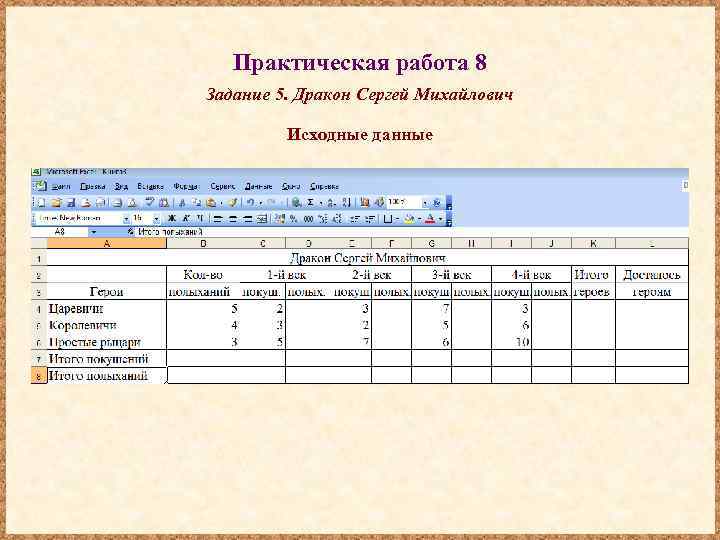
Task: Click the Open file folder icon
Action: (x=56, y=202)
